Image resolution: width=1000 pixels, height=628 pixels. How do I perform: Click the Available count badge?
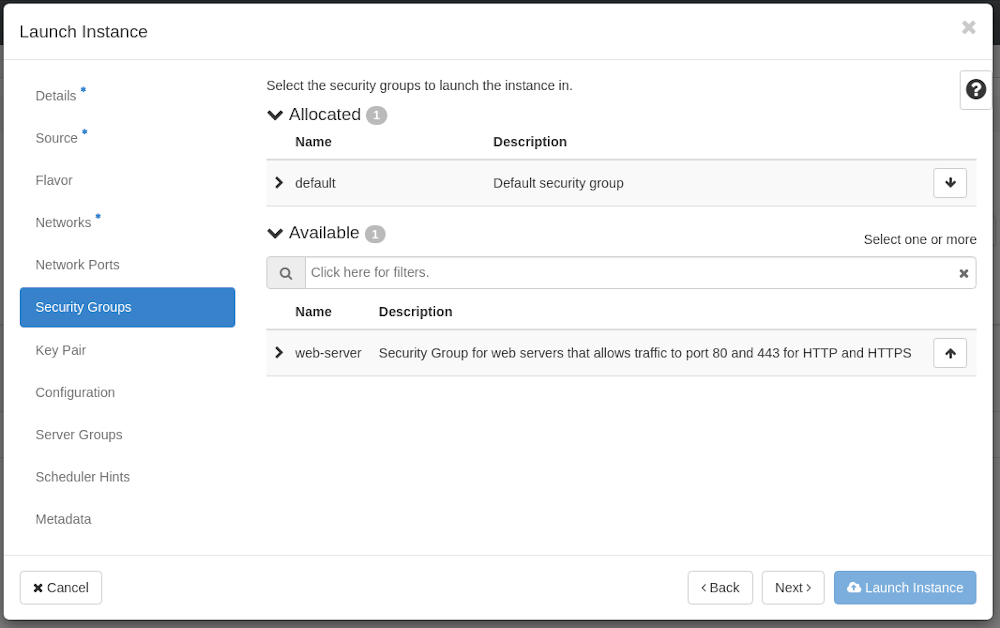375,234
